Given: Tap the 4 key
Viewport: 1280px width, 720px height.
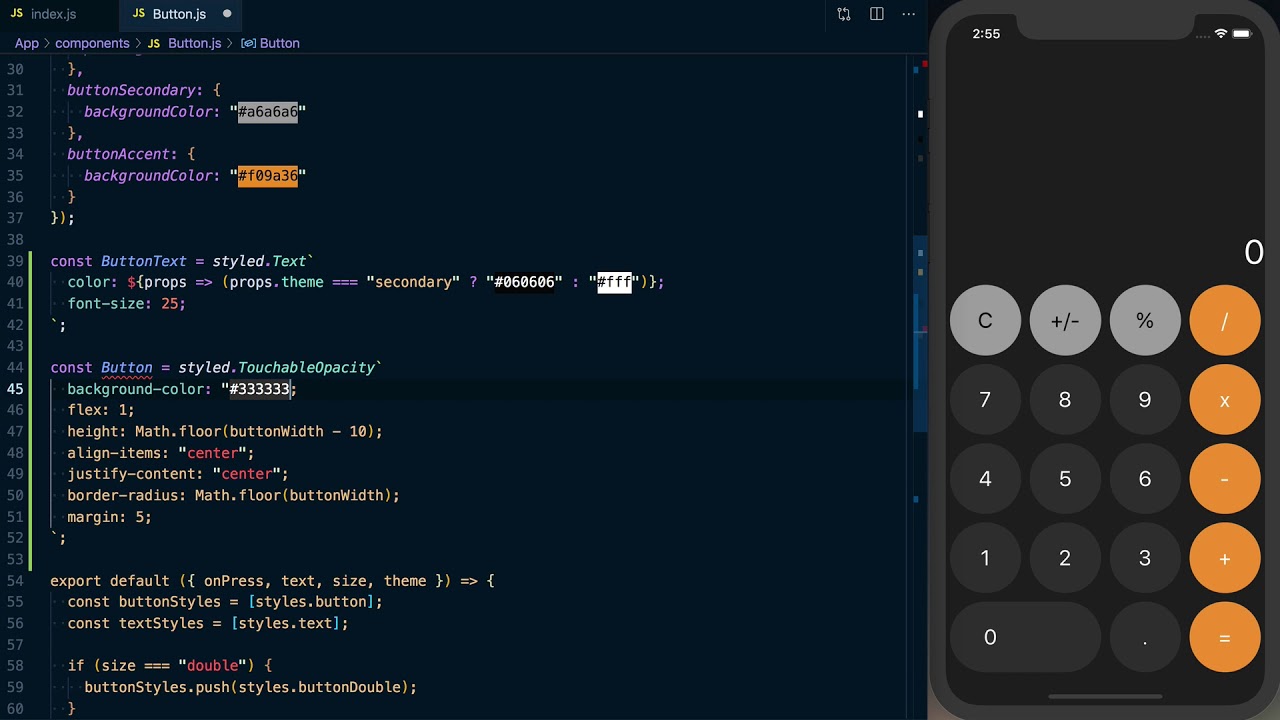Looking at the screenshot, I should point(985,479).
